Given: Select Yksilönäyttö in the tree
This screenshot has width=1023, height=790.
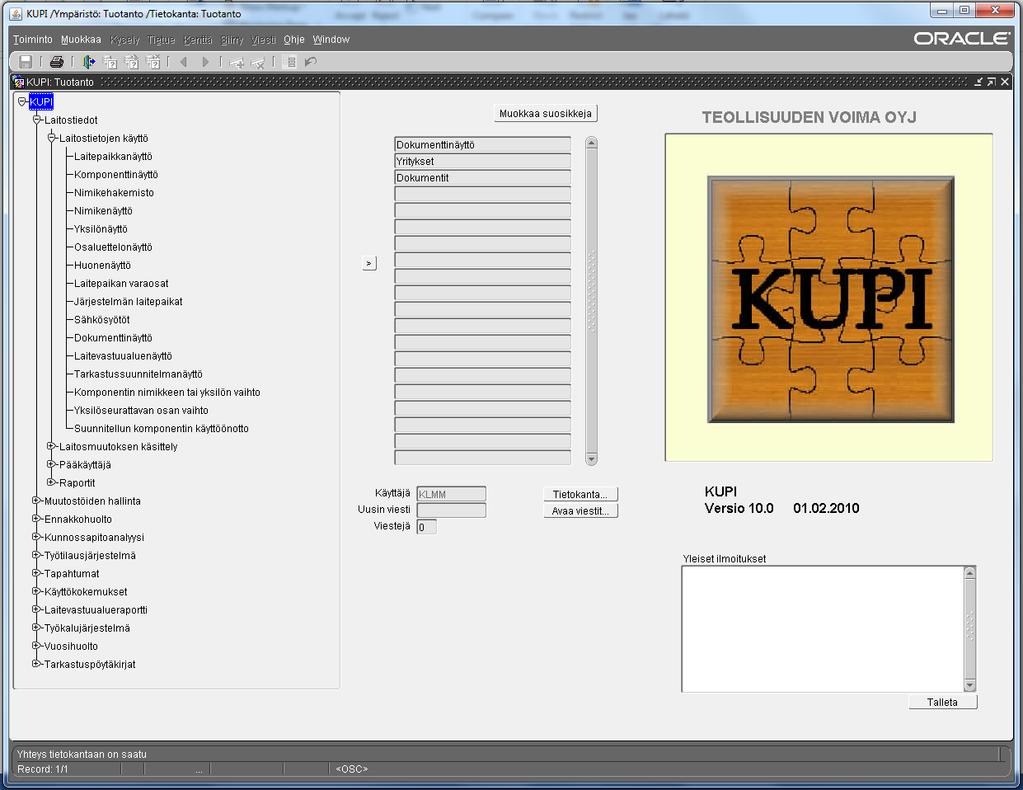Looking at the screenshot, I should [101, 229].
